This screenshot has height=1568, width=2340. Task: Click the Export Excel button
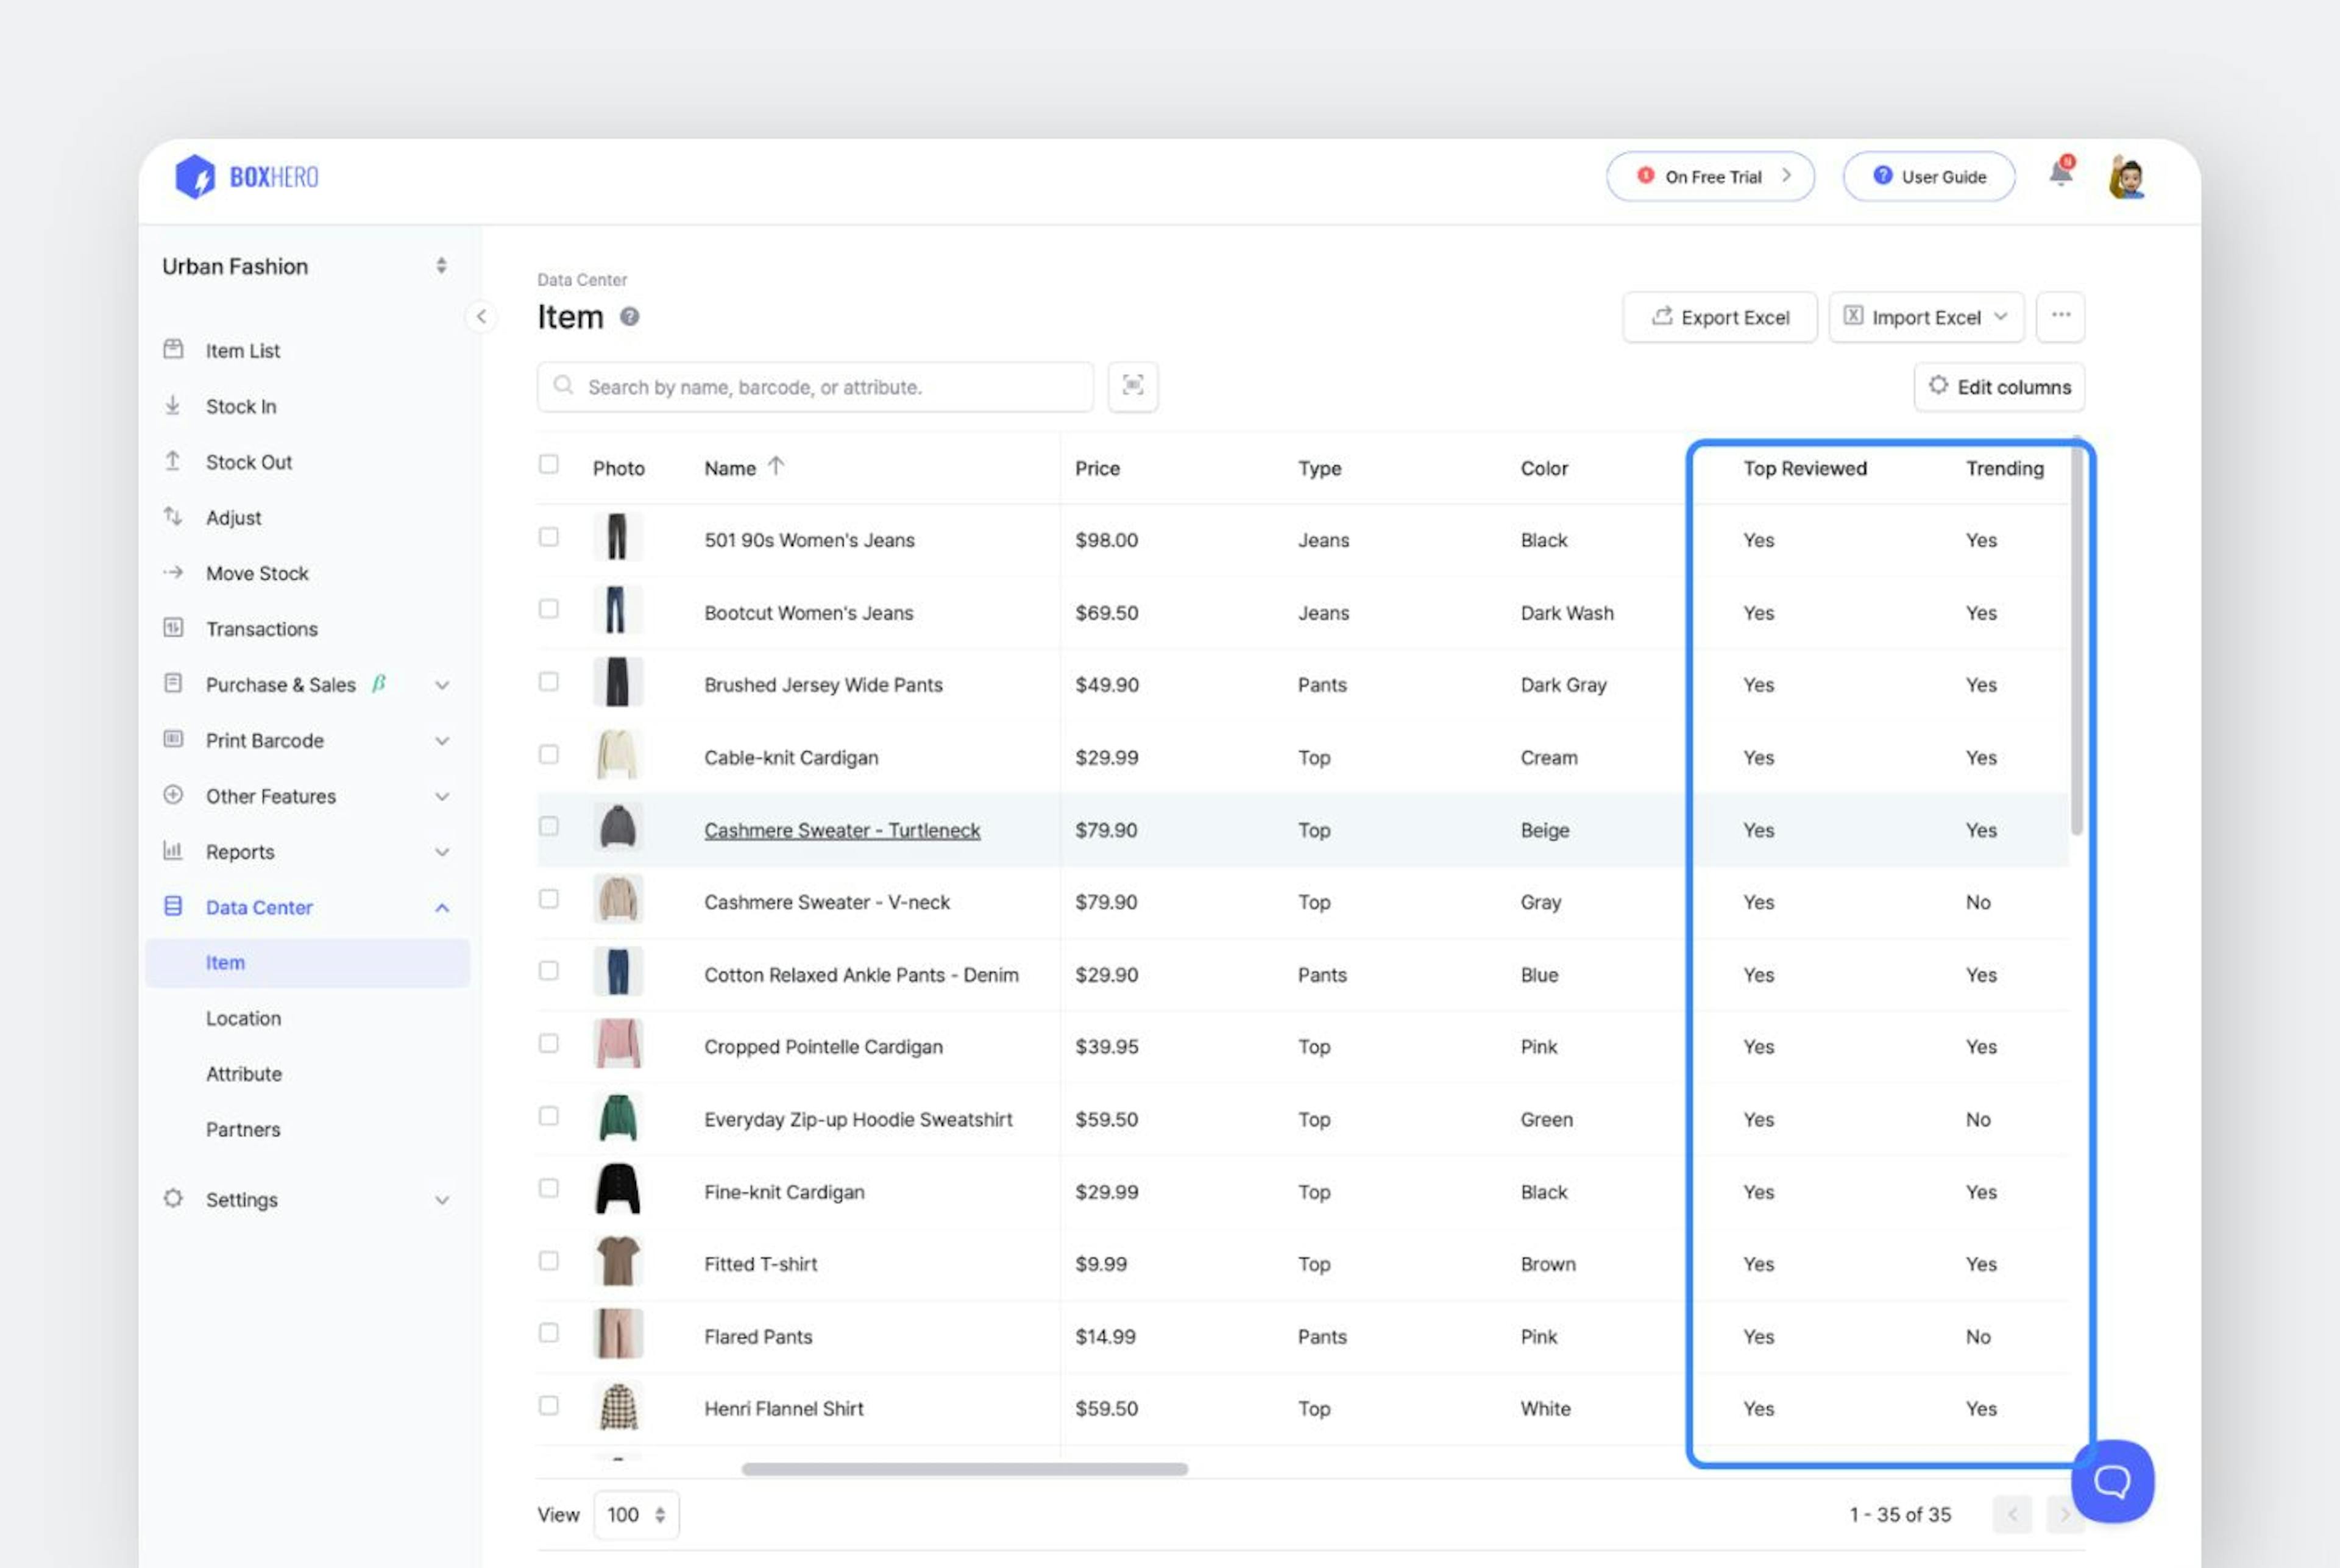pyautogui.click(x=1720, y=317)
